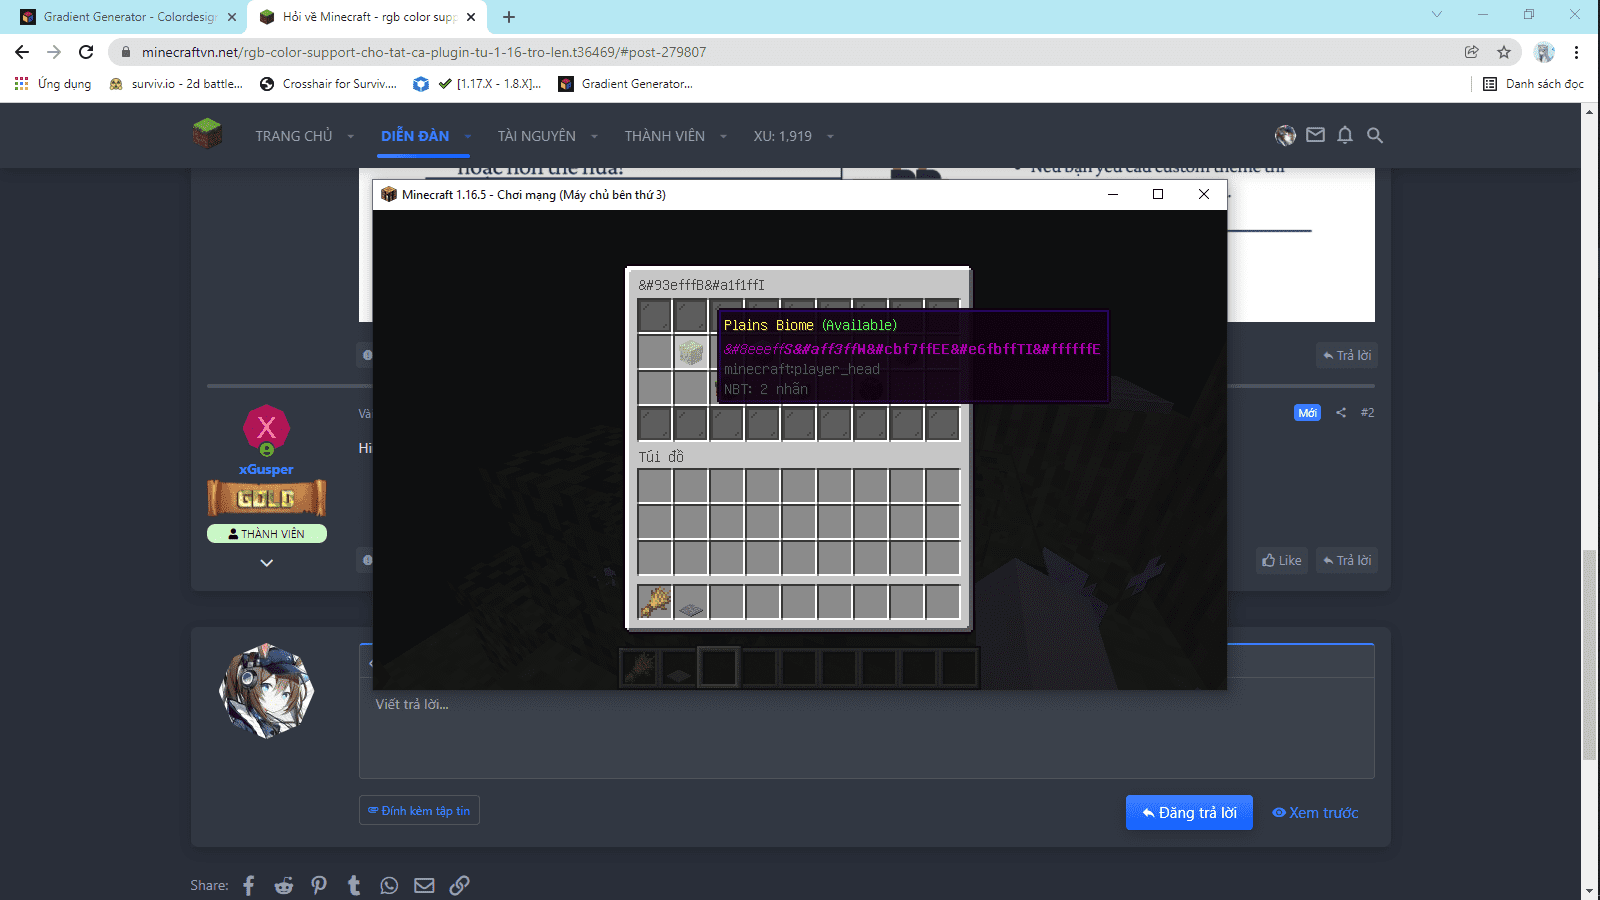The height and width of the screenshot is (900, 1600).
Task: Reload the current page
Action: [86, 52]
